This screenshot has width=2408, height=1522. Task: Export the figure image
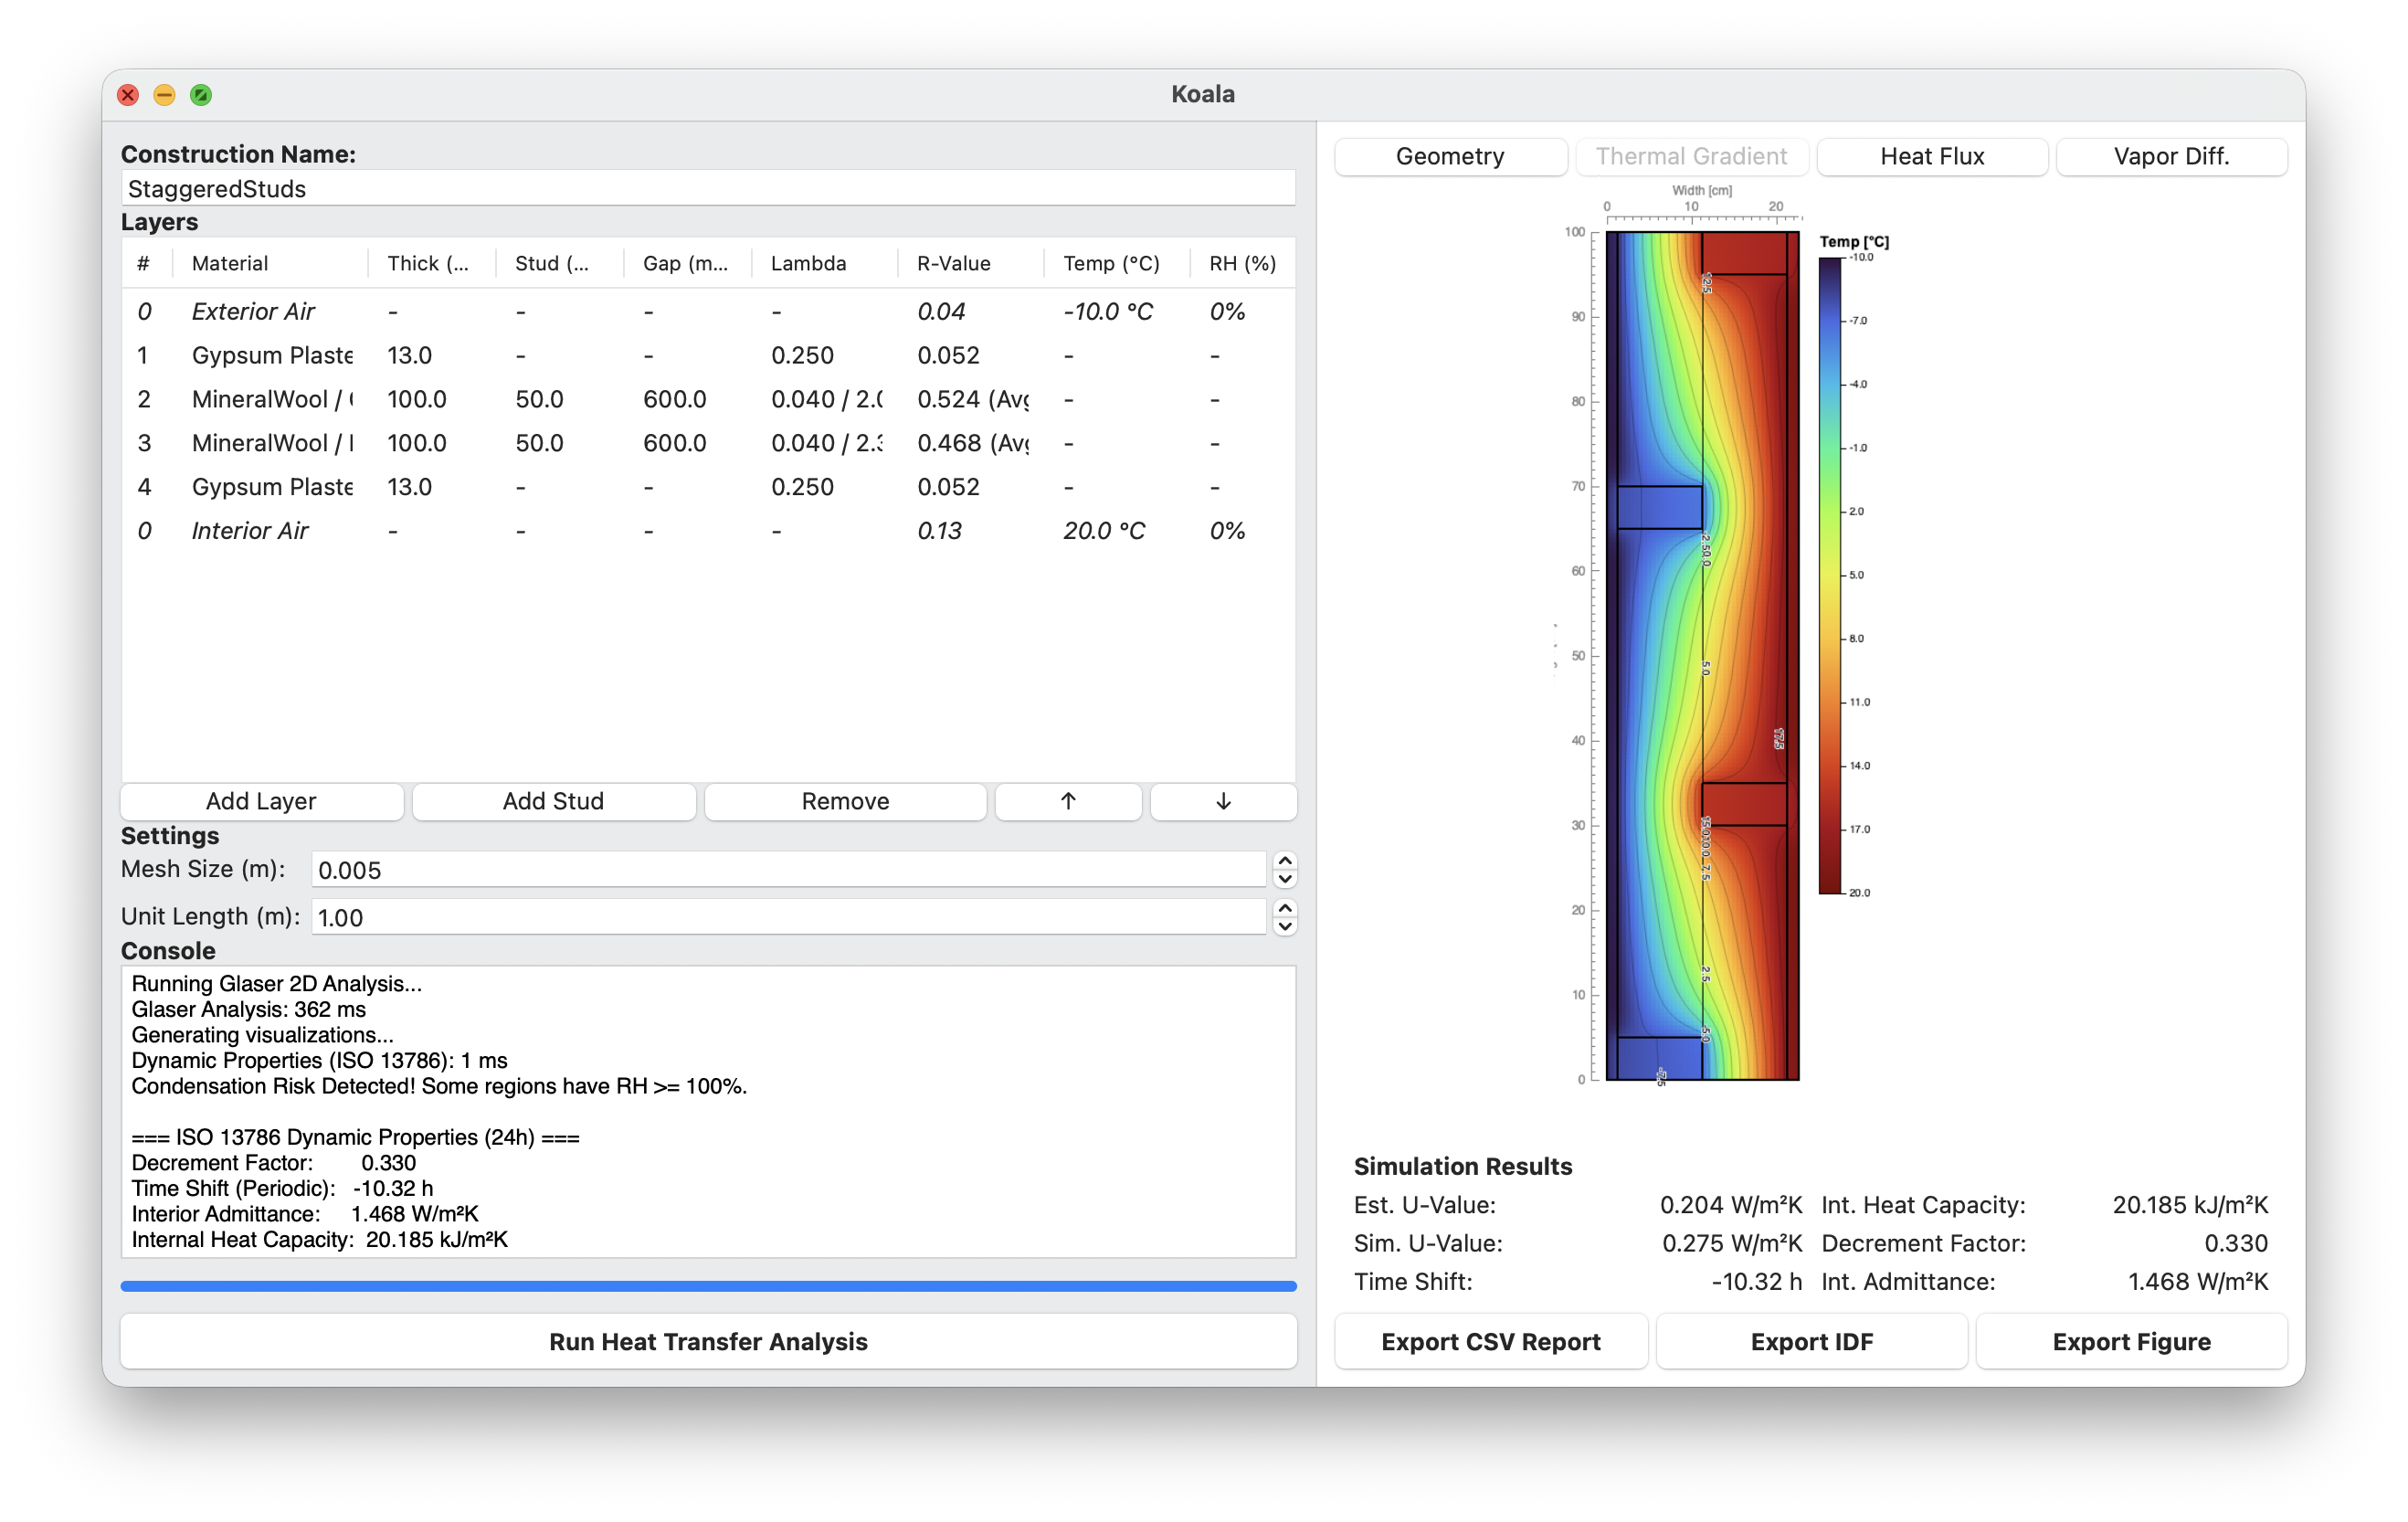[2131, 1341]
